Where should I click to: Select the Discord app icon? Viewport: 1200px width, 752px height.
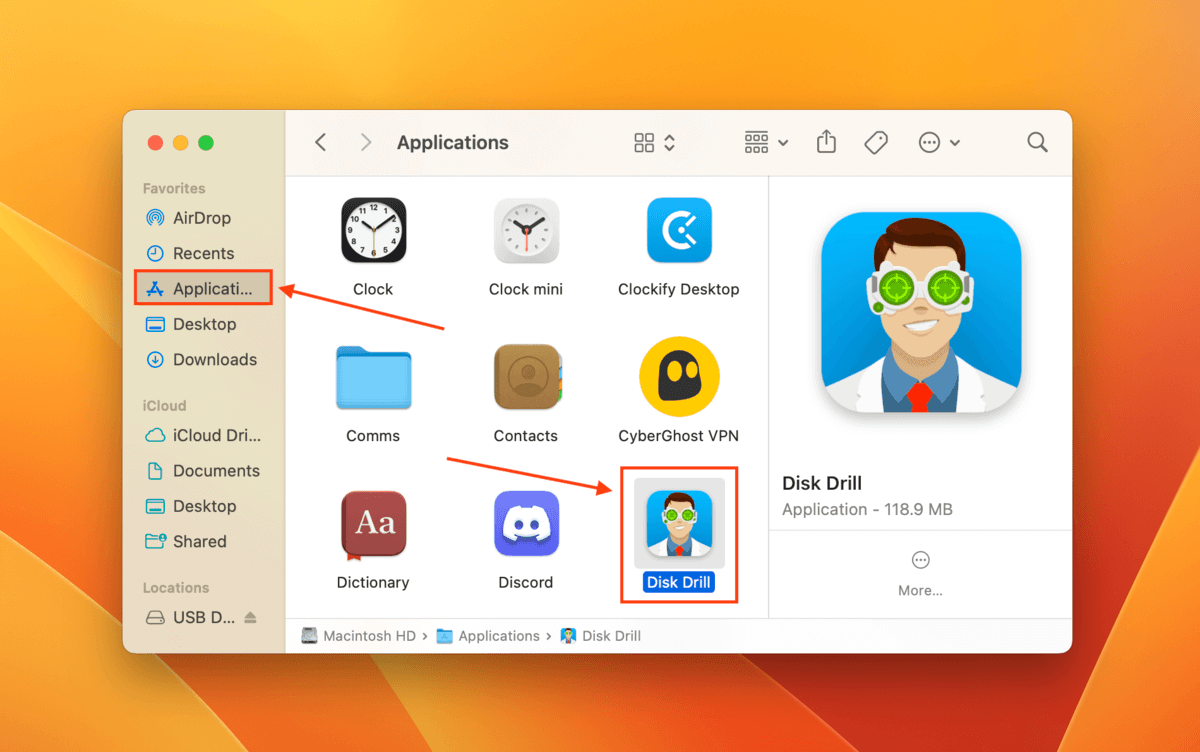tap(526, 523)
